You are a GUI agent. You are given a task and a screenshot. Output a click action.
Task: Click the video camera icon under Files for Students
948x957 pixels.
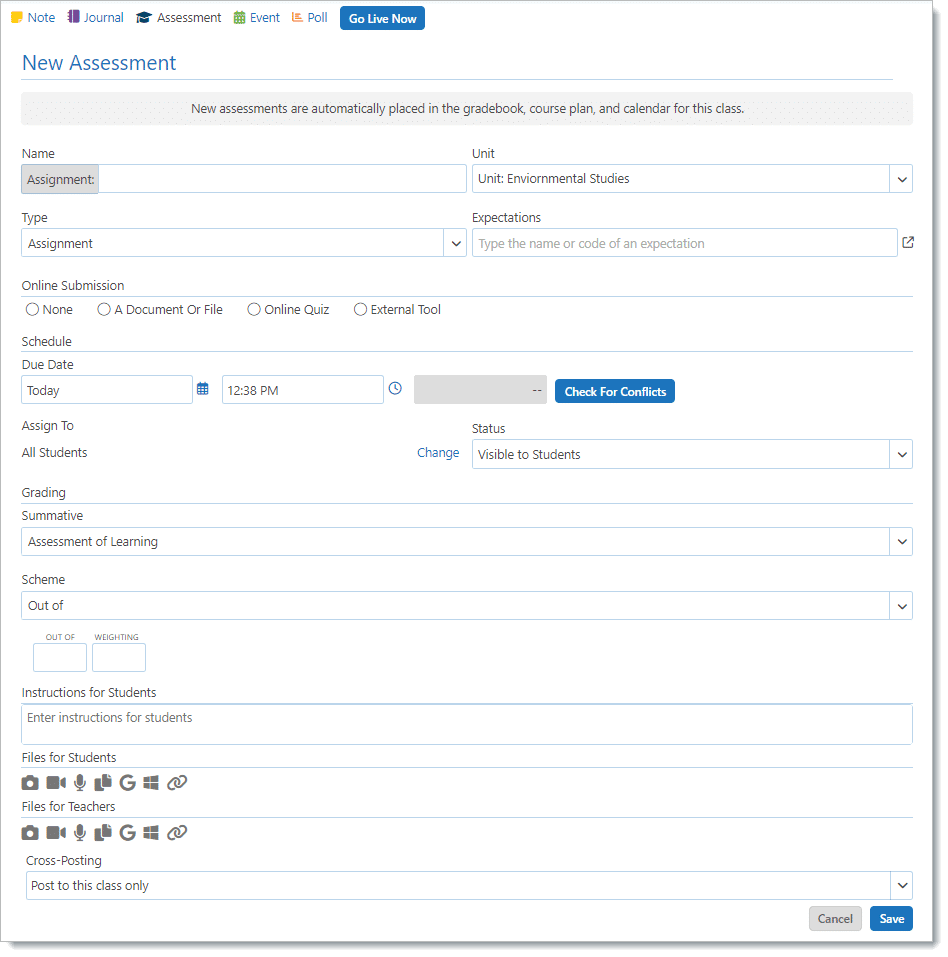56,783
